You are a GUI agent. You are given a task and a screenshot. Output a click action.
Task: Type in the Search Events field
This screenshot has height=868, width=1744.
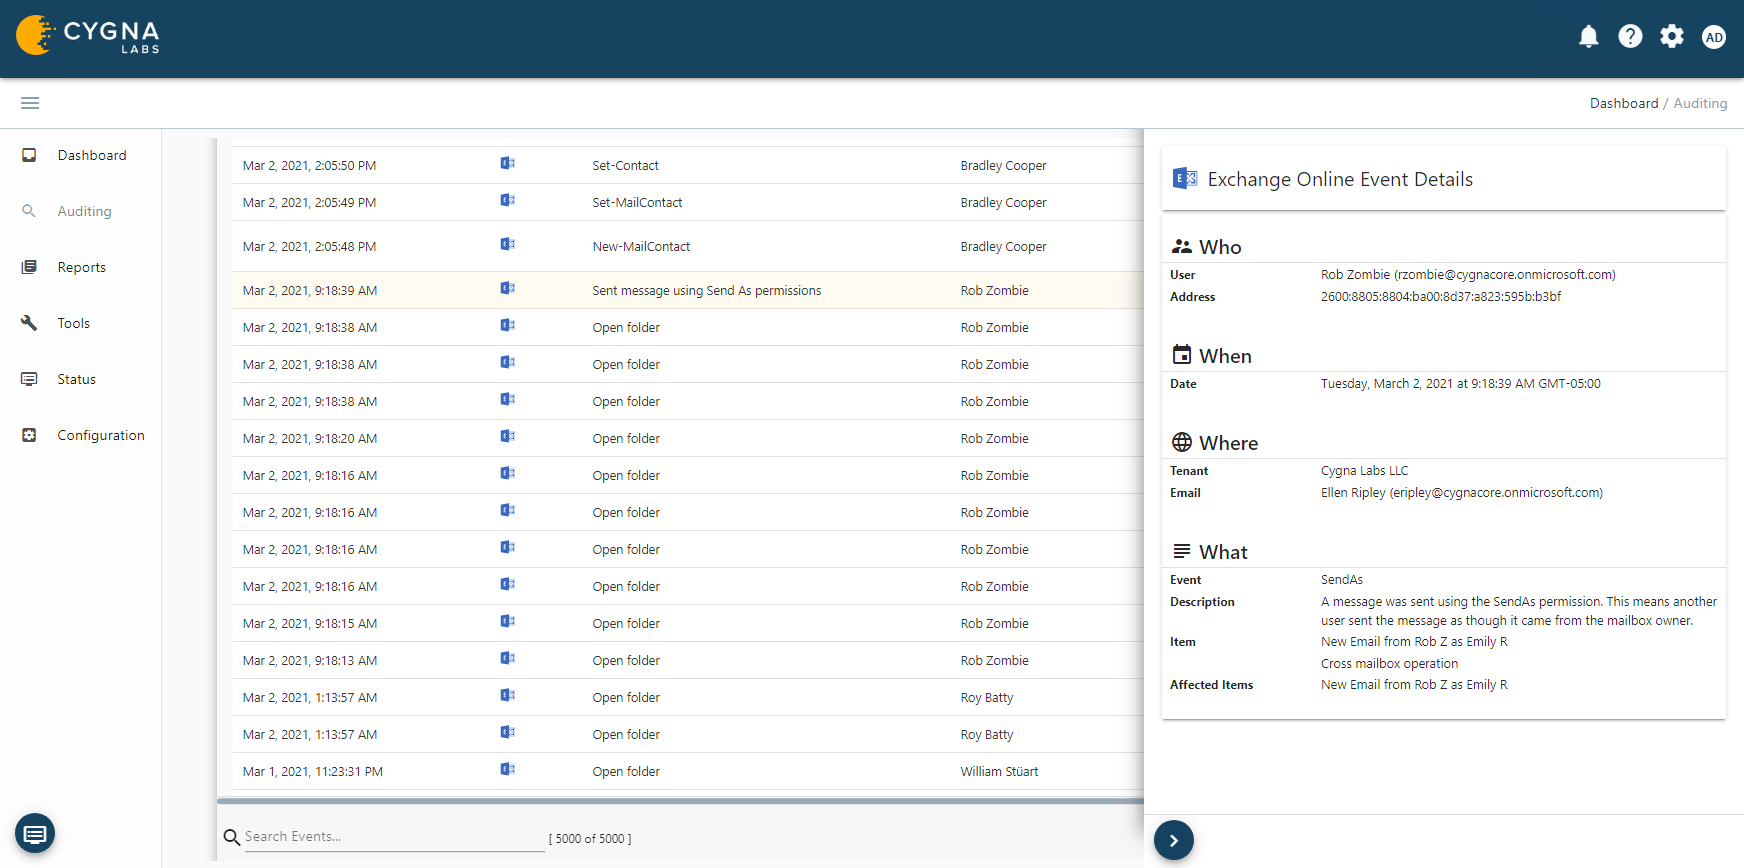click(x=393, y=837)
